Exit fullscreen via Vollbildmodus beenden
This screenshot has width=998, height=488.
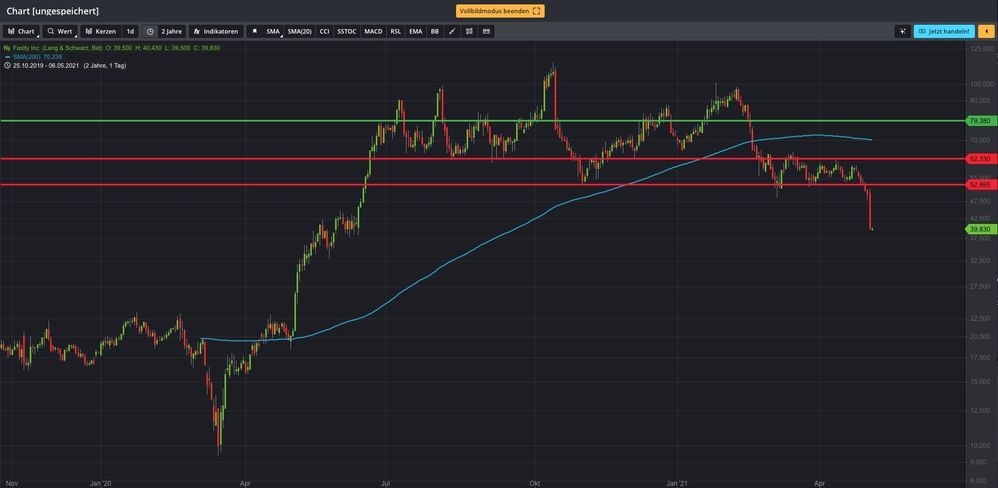pos(499,11)
